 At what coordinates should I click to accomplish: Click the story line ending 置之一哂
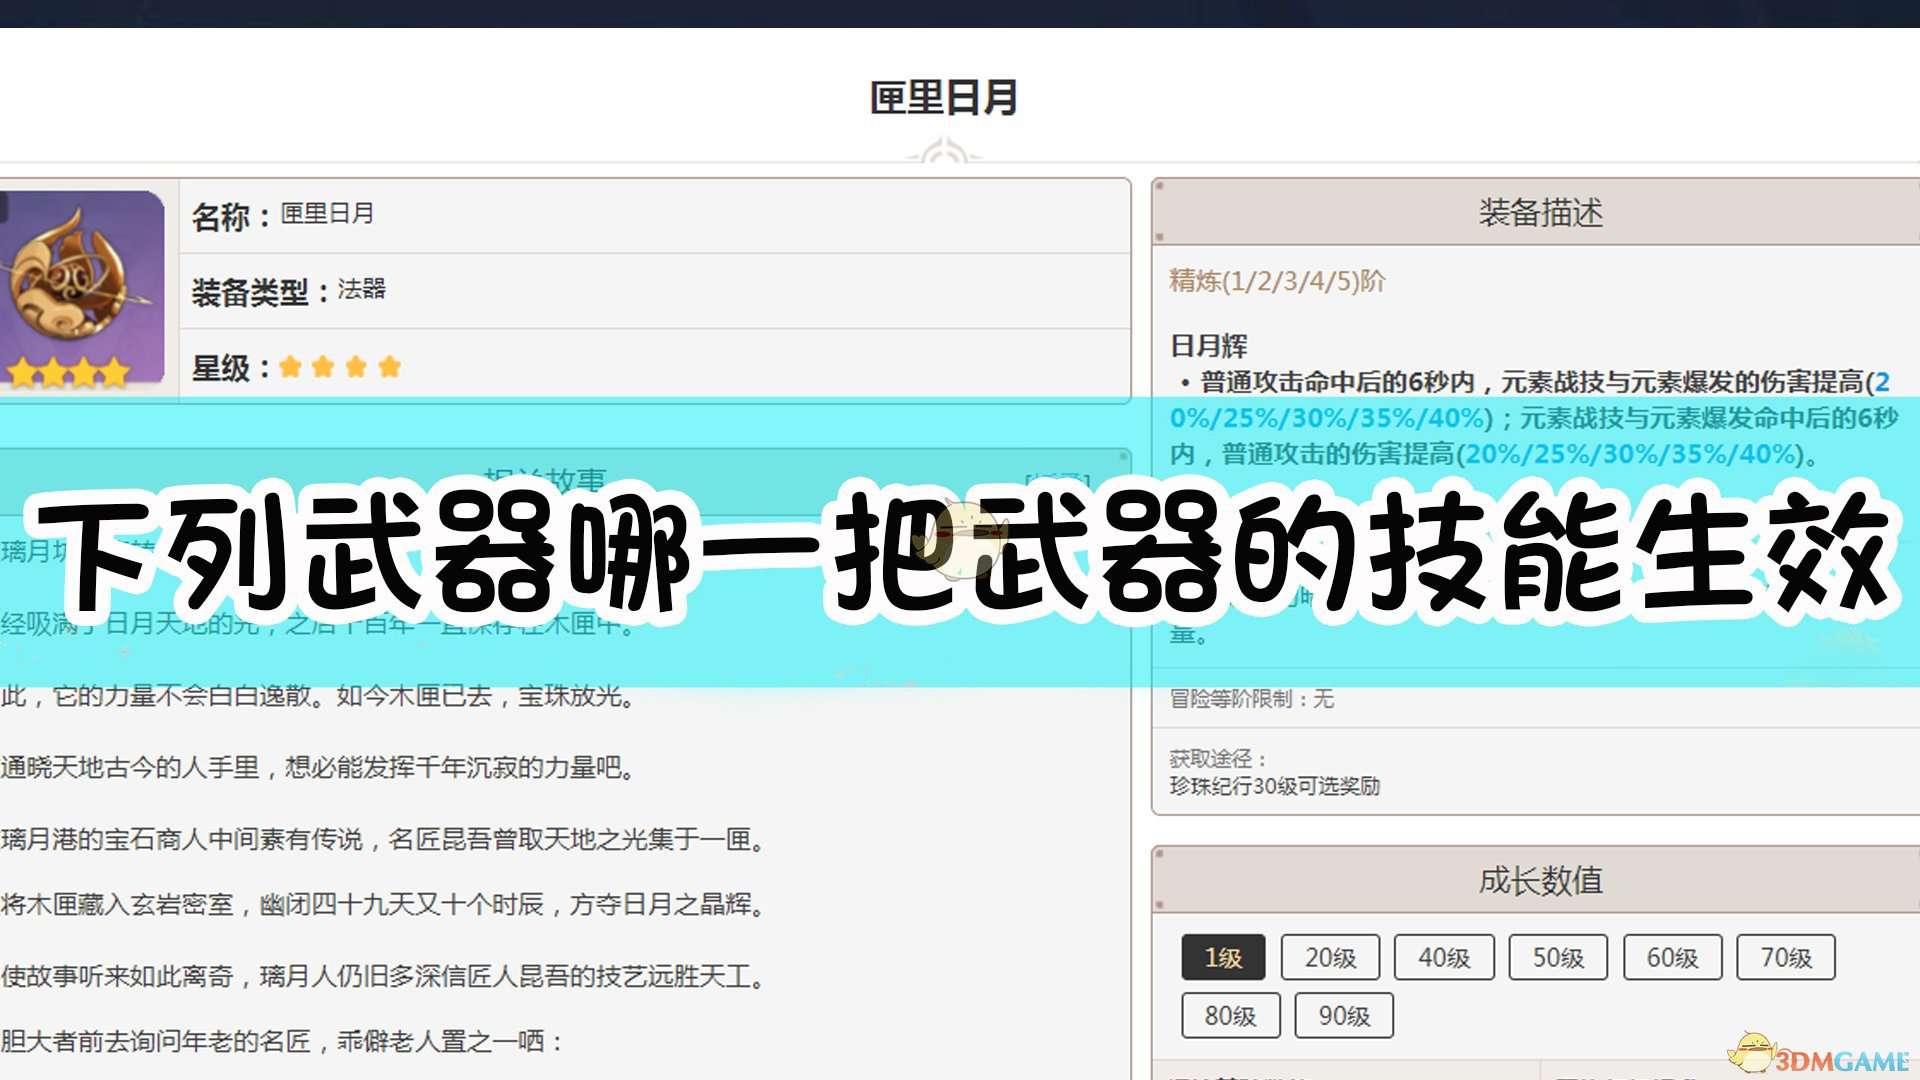coord(281,1042)
